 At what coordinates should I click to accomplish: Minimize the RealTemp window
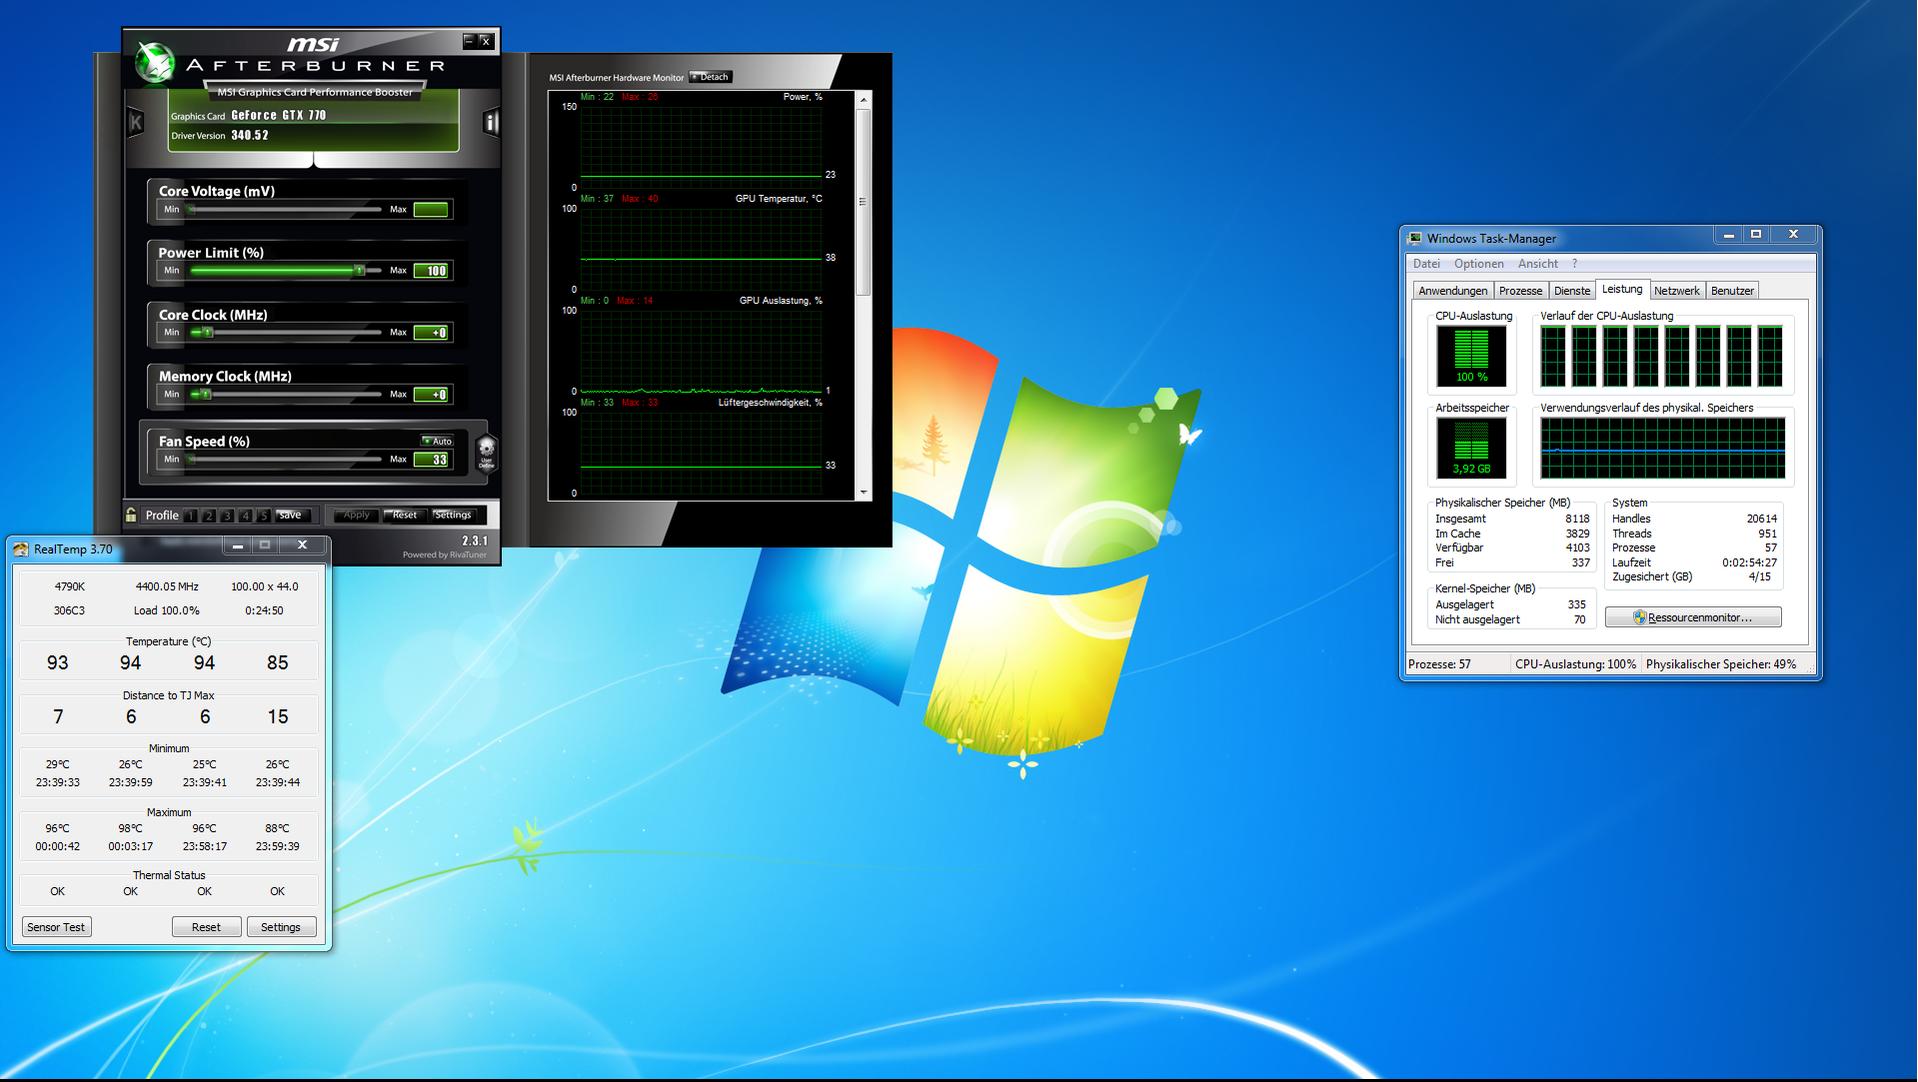point(237,545)
